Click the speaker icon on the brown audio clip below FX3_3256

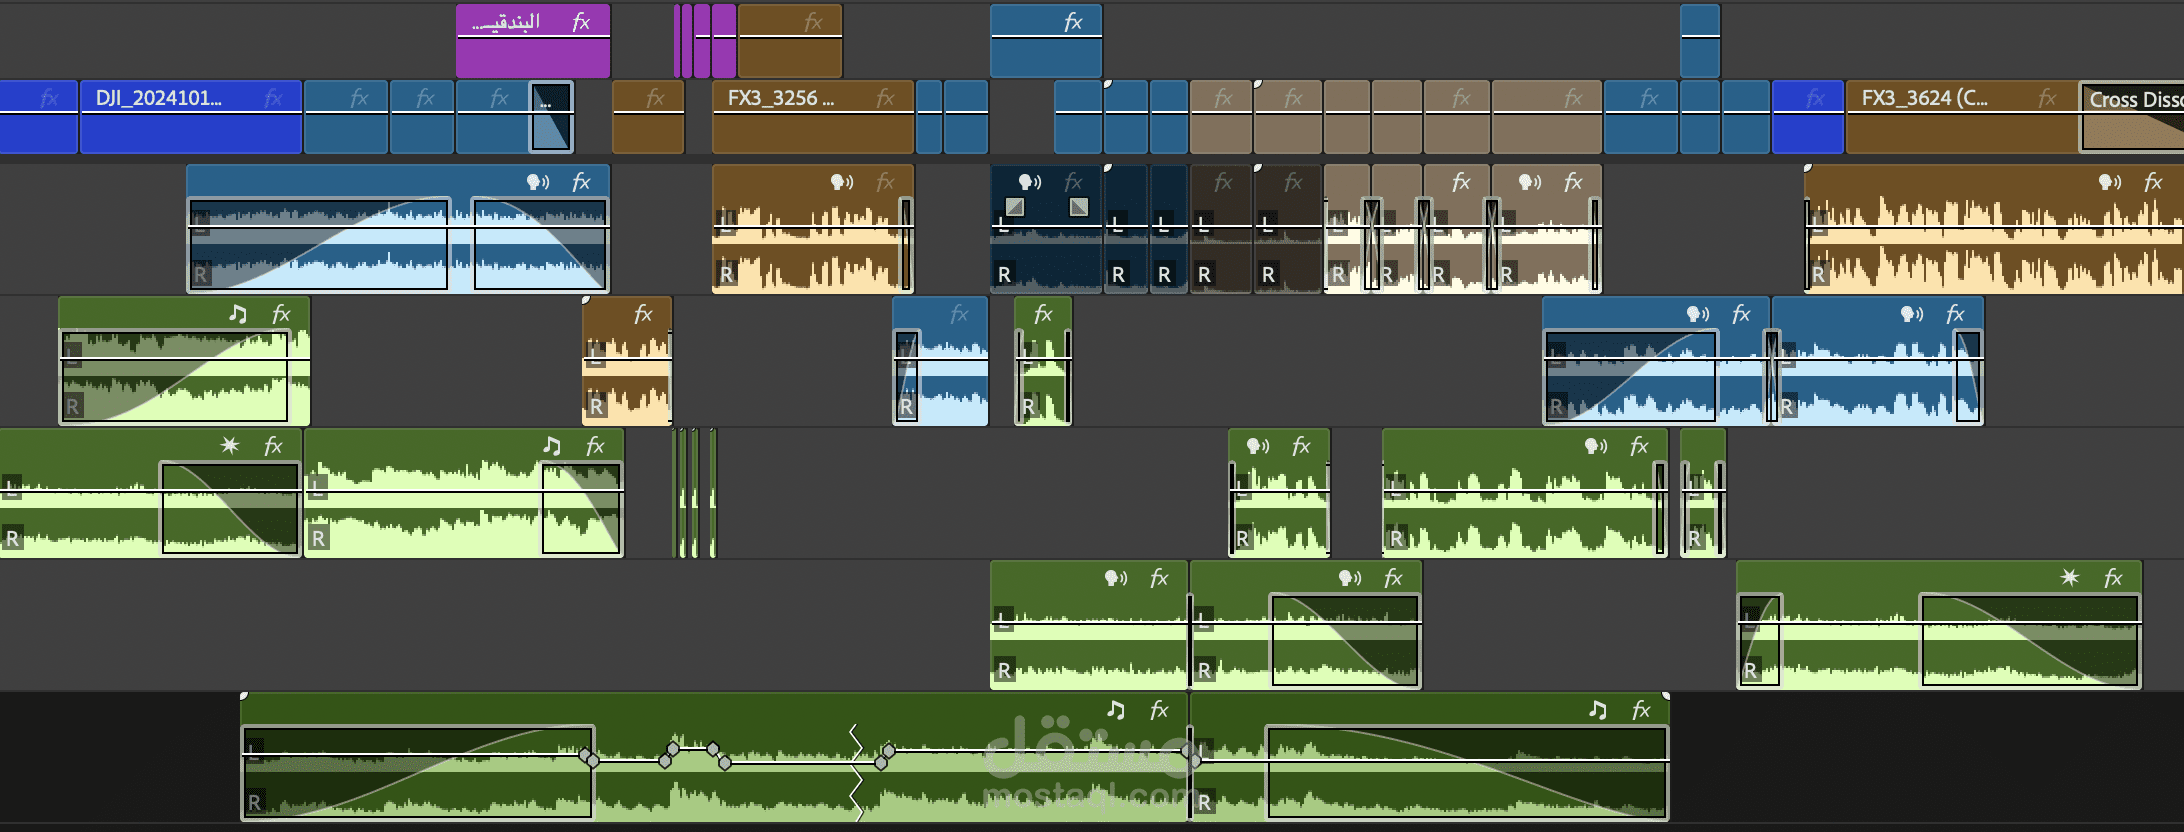click(842, 182)
